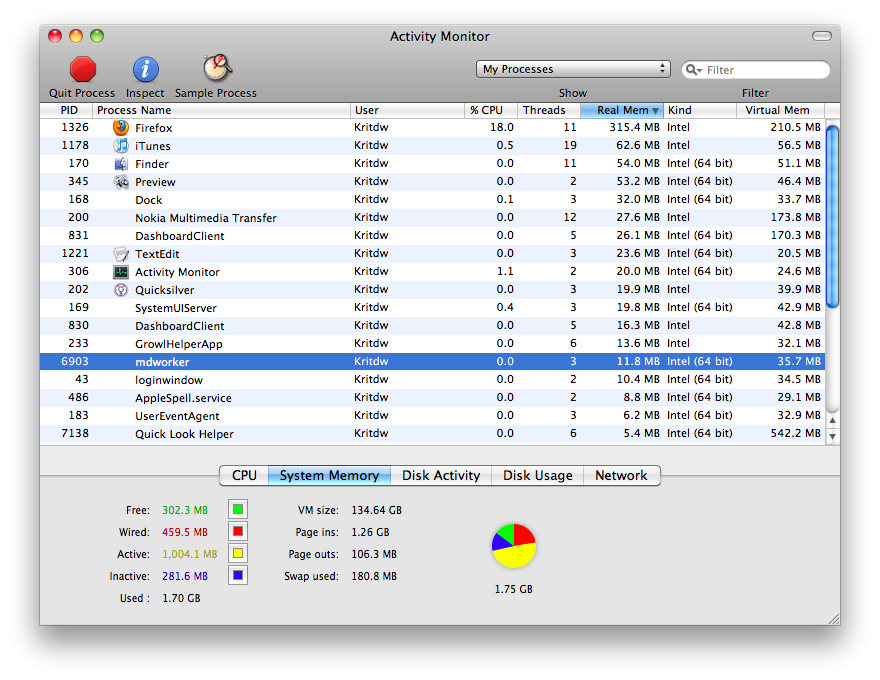Click the red Quit Process stop icon
The width and height of the screenshot is (880, 680).
tap(82, 70)
